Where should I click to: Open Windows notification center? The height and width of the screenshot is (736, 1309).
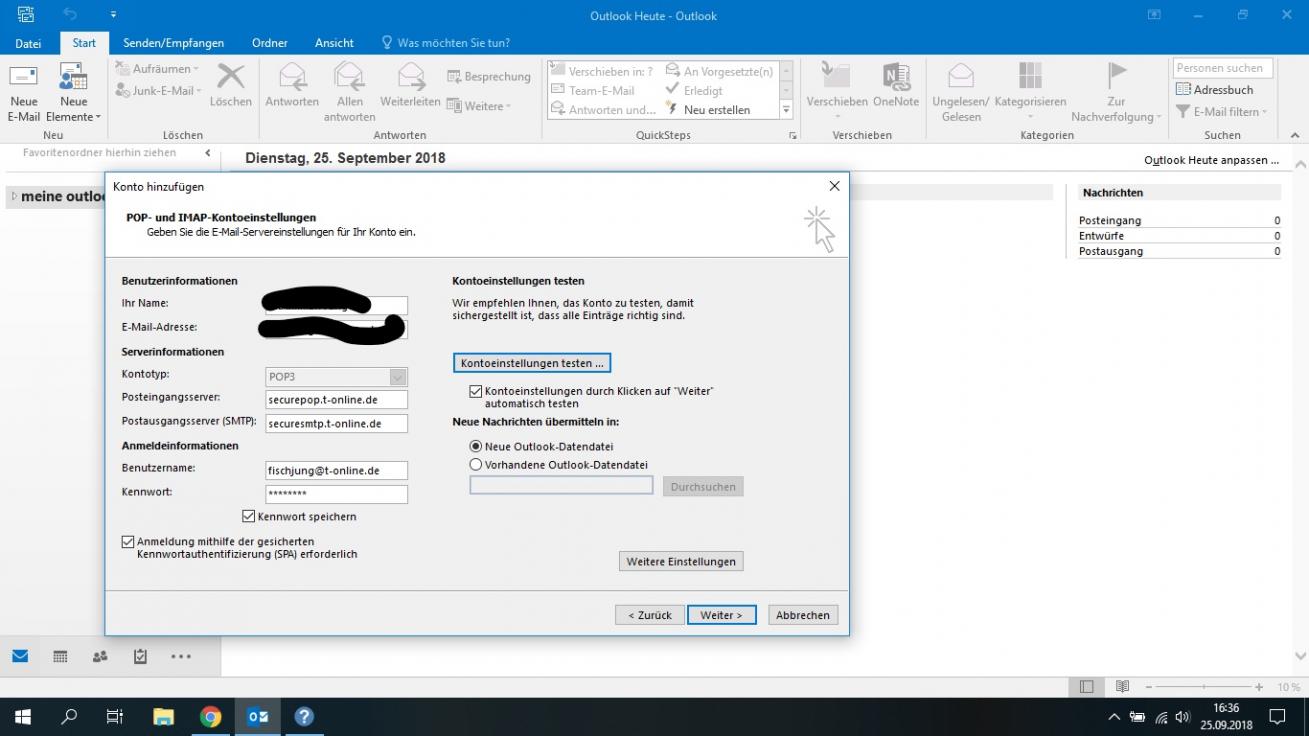coord(1277,716)
